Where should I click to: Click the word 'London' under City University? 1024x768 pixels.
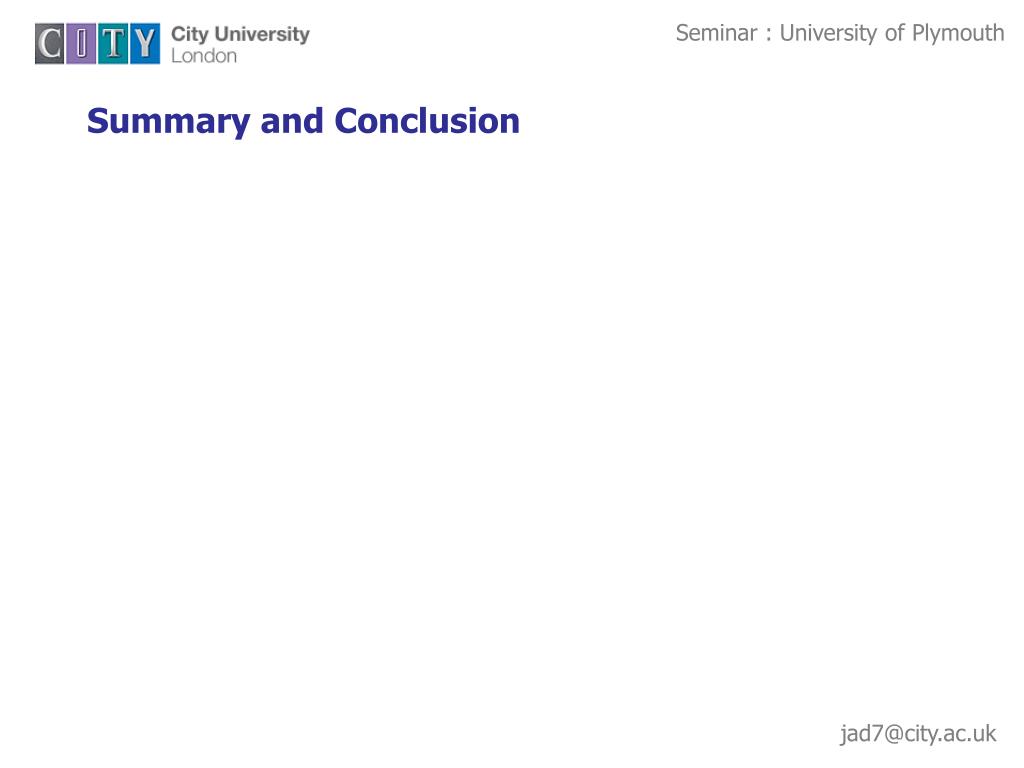204,56
